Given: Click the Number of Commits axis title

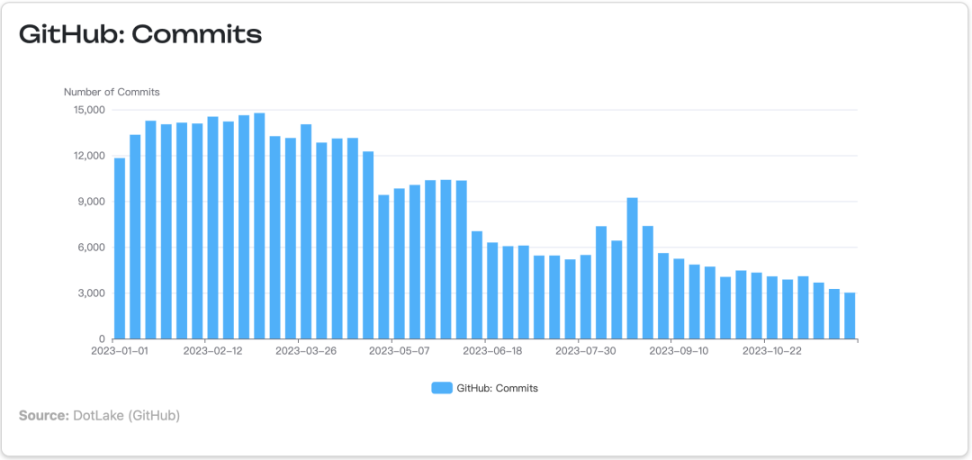Looking at the screenshot, I should point(112,92).
